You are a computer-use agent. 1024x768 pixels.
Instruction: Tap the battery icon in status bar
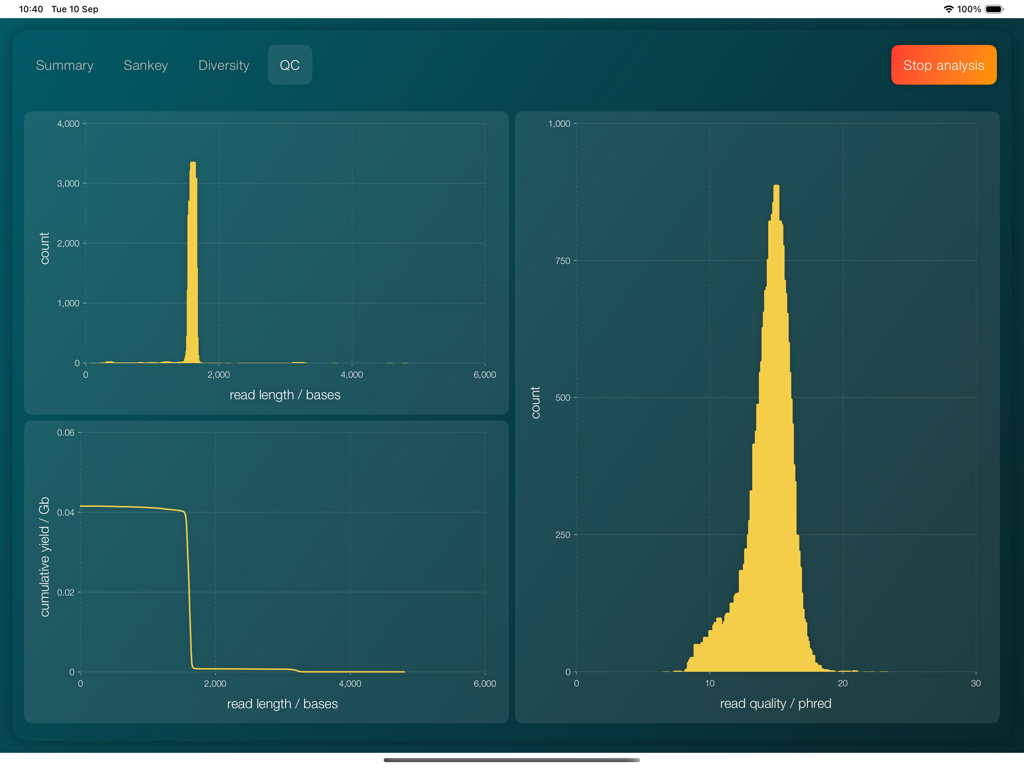(994, 9)
